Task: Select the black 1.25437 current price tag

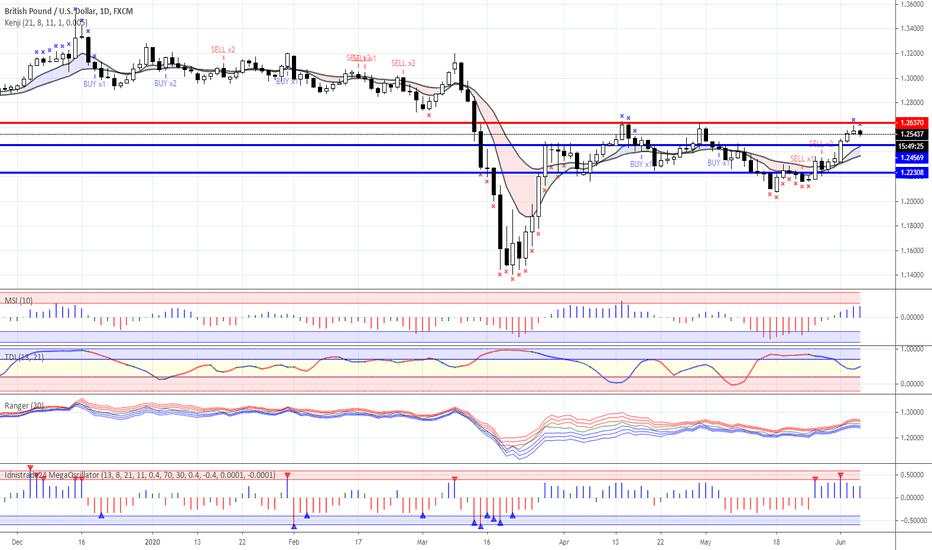Action: click(911, 134)
